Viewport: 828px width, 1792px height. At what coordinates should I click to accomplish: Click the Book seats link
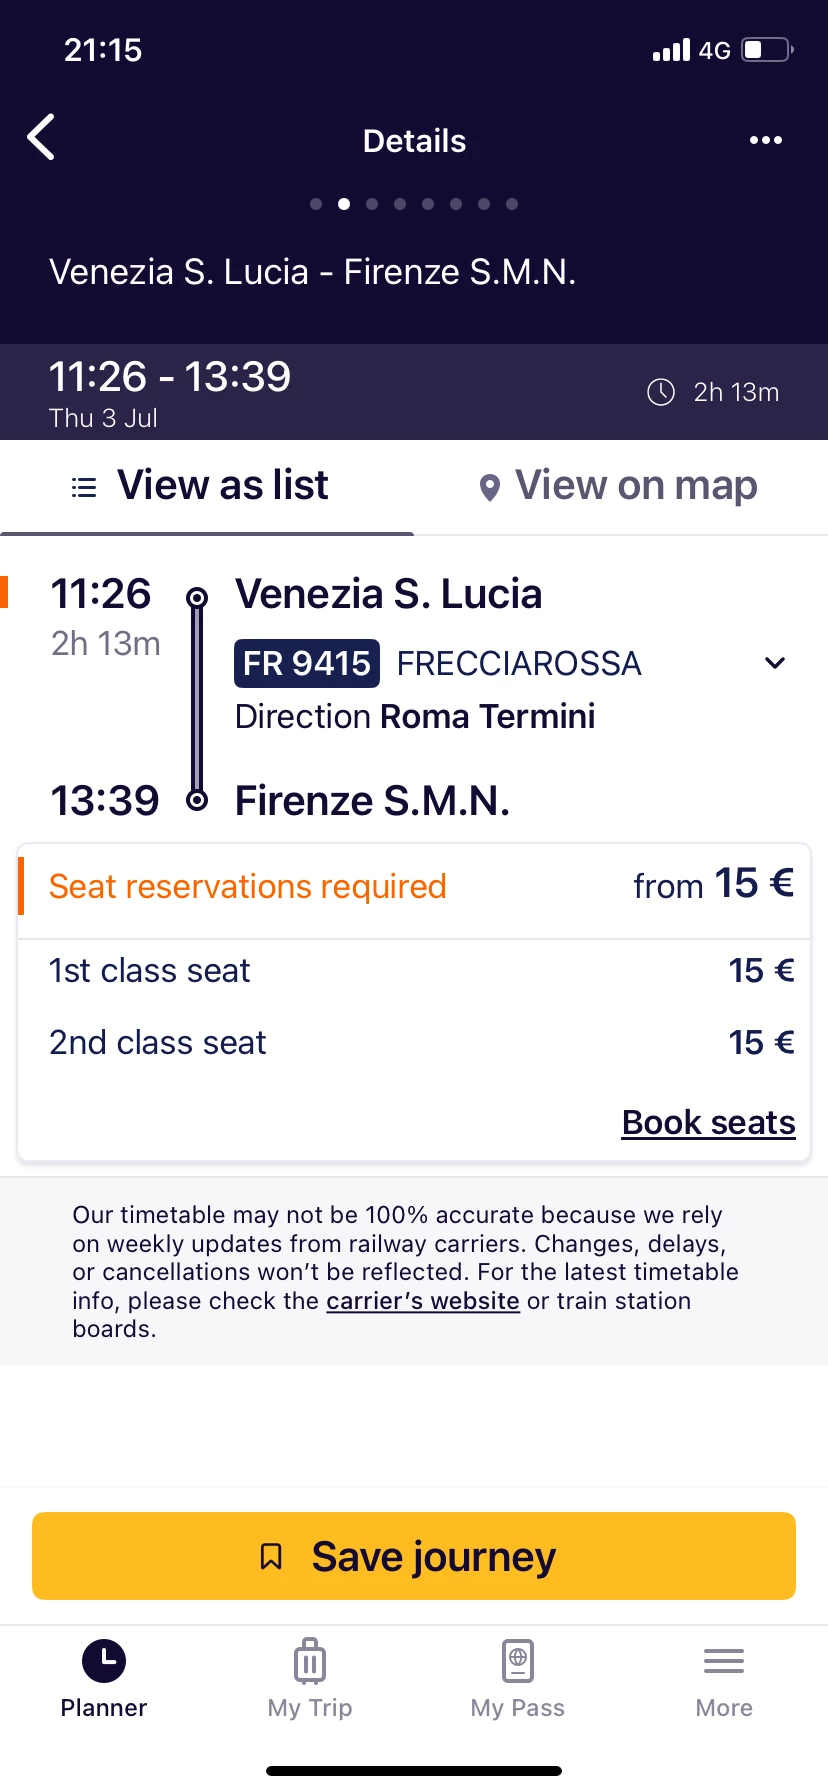(x=708, y=1123)
